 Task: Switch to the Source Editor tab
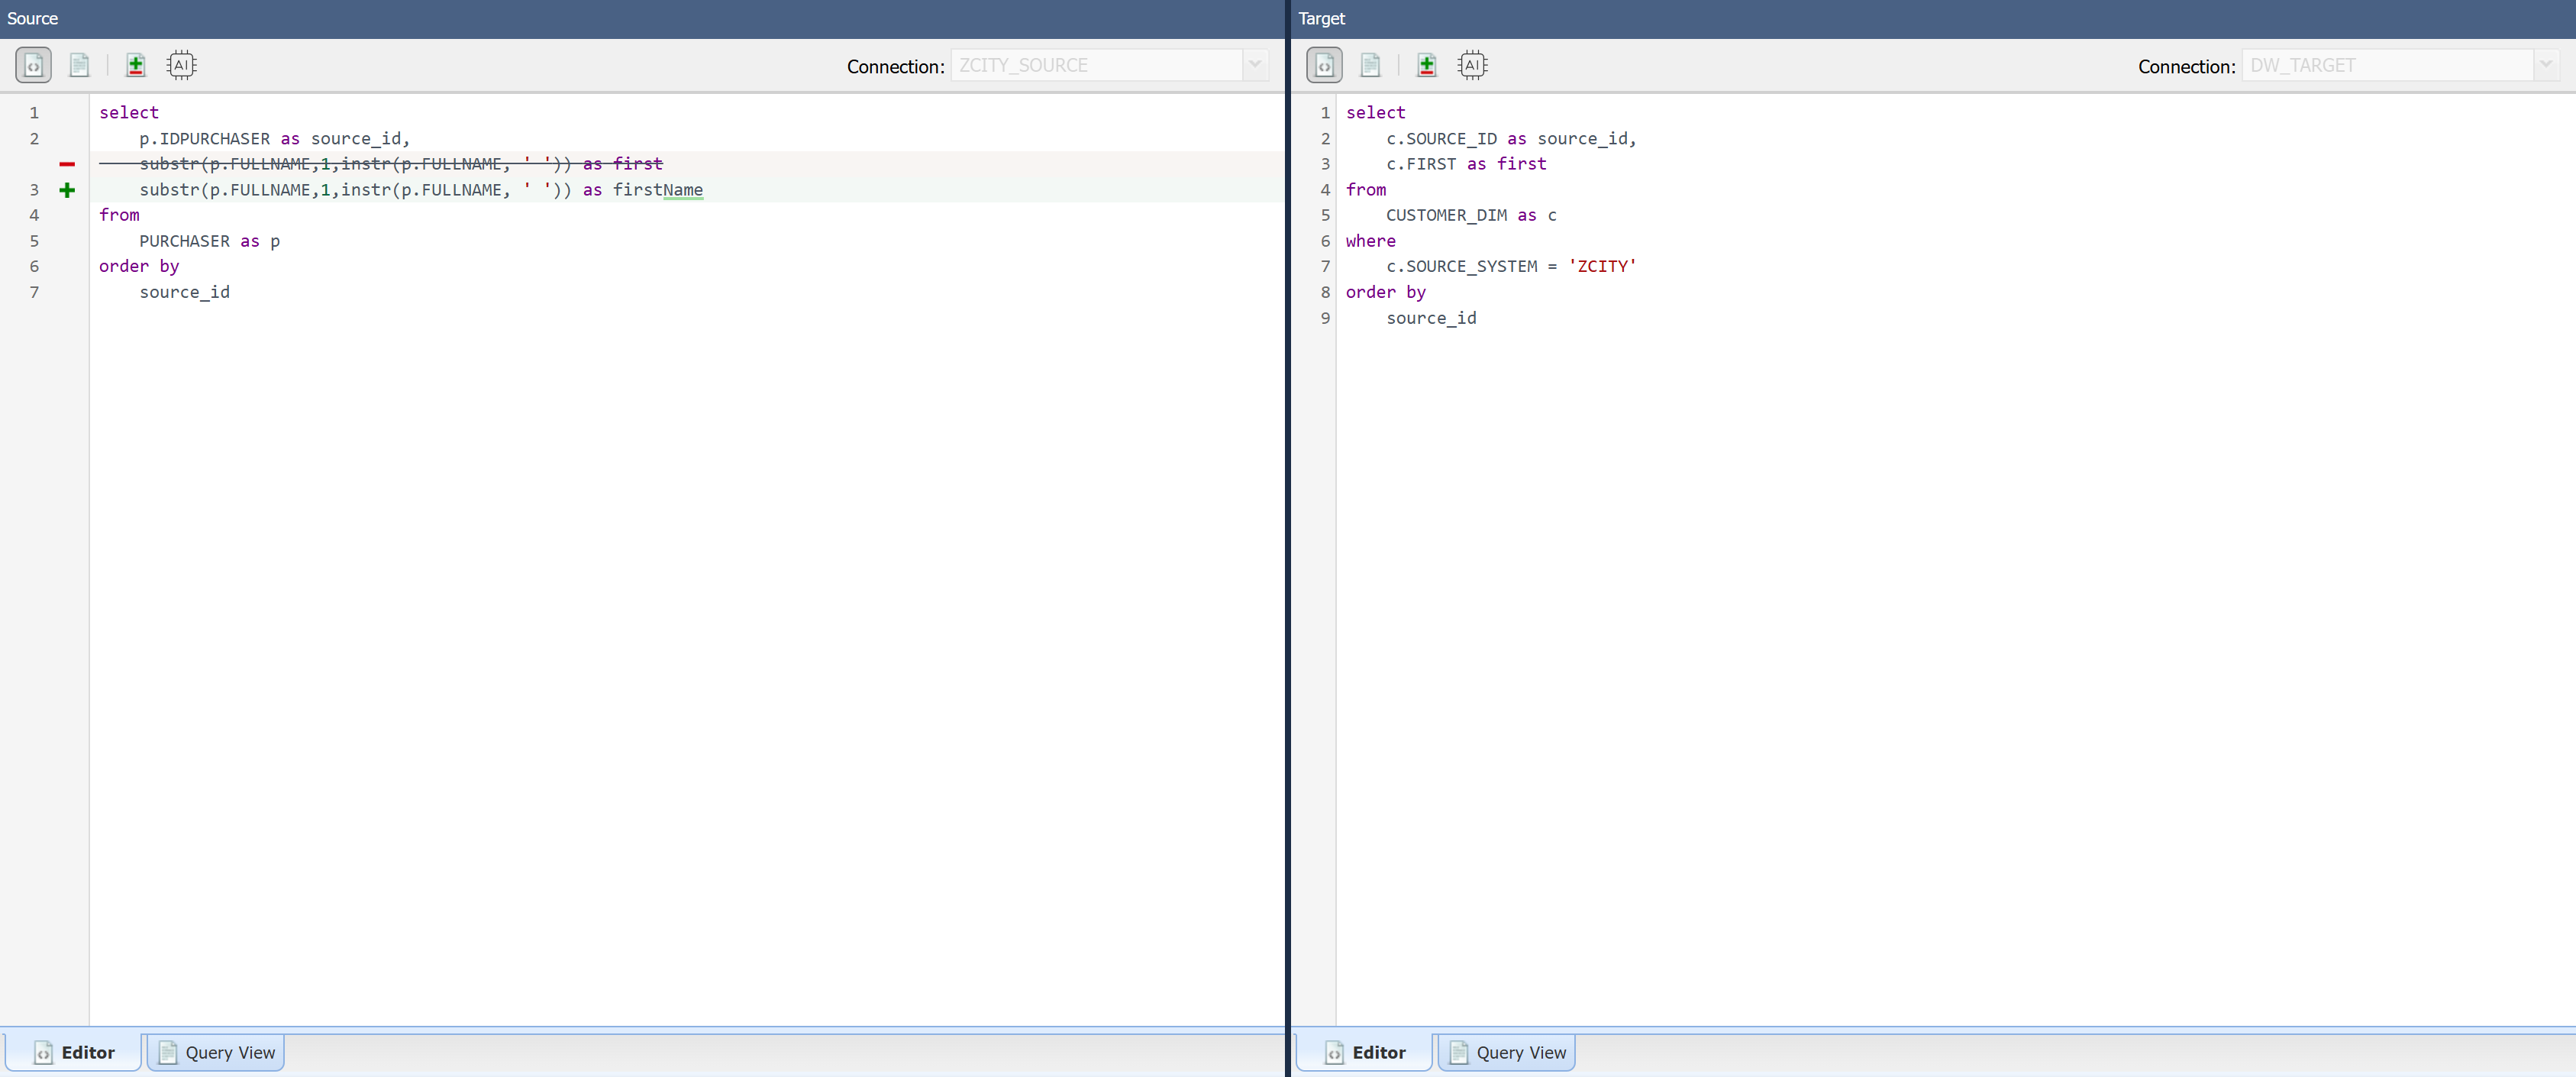pos(74,1052)
